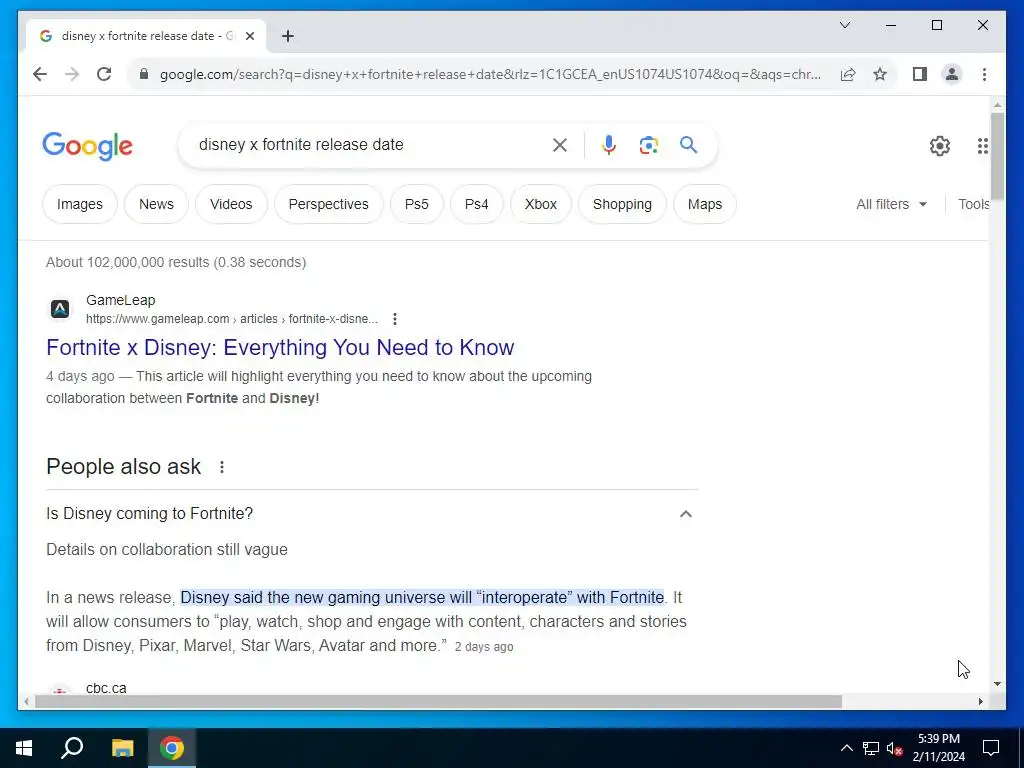Click the scroll down arrow
This screenshot has height=768, width=1024.
[997, 684]
